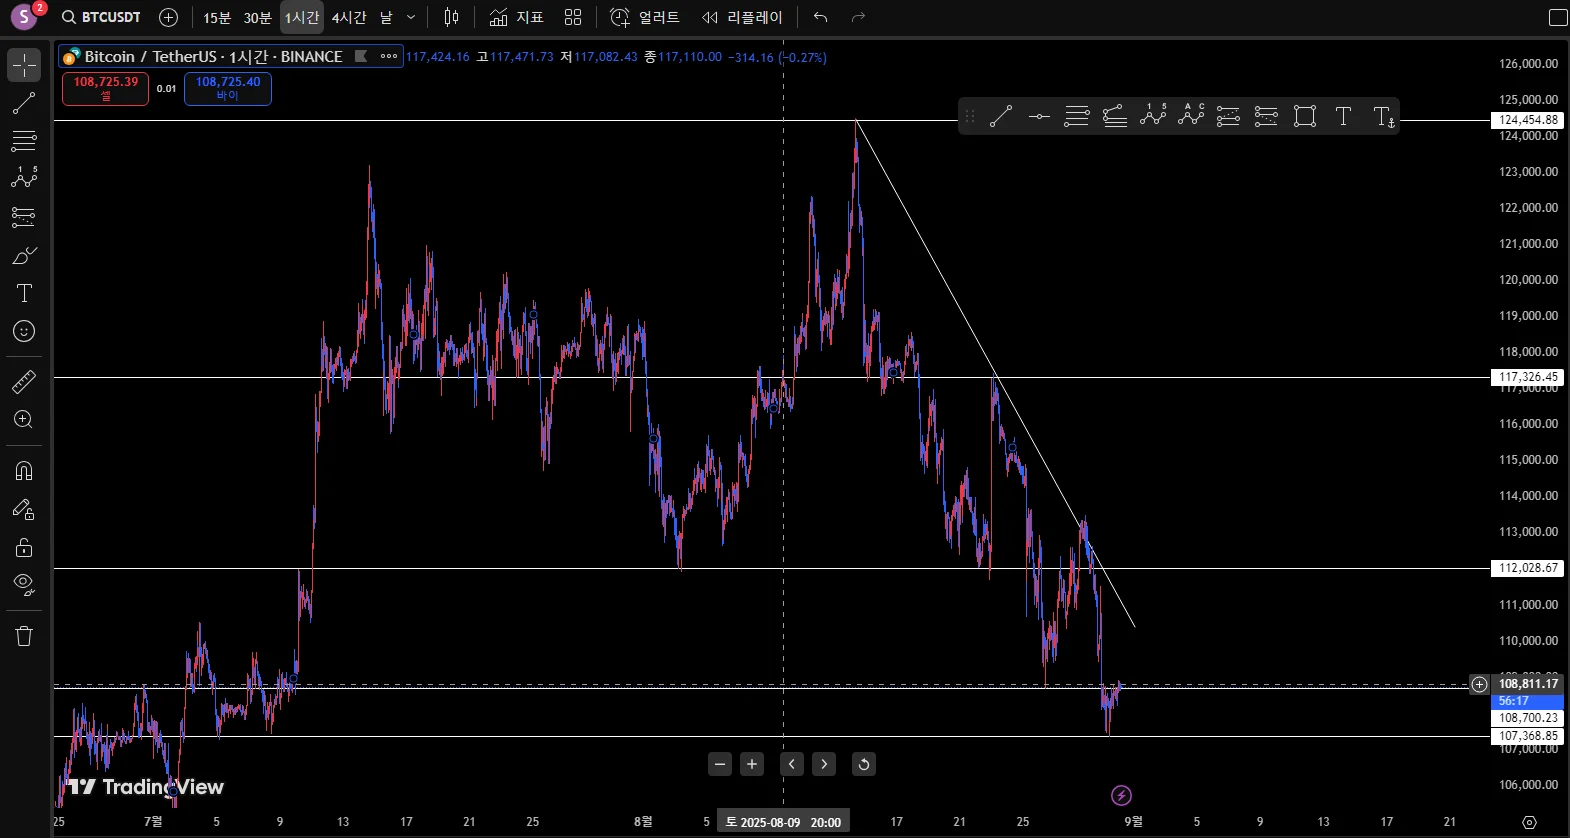This screenshot has width=1570, height=838.
Task: Undo the last chart action
Action: [821, 17]
